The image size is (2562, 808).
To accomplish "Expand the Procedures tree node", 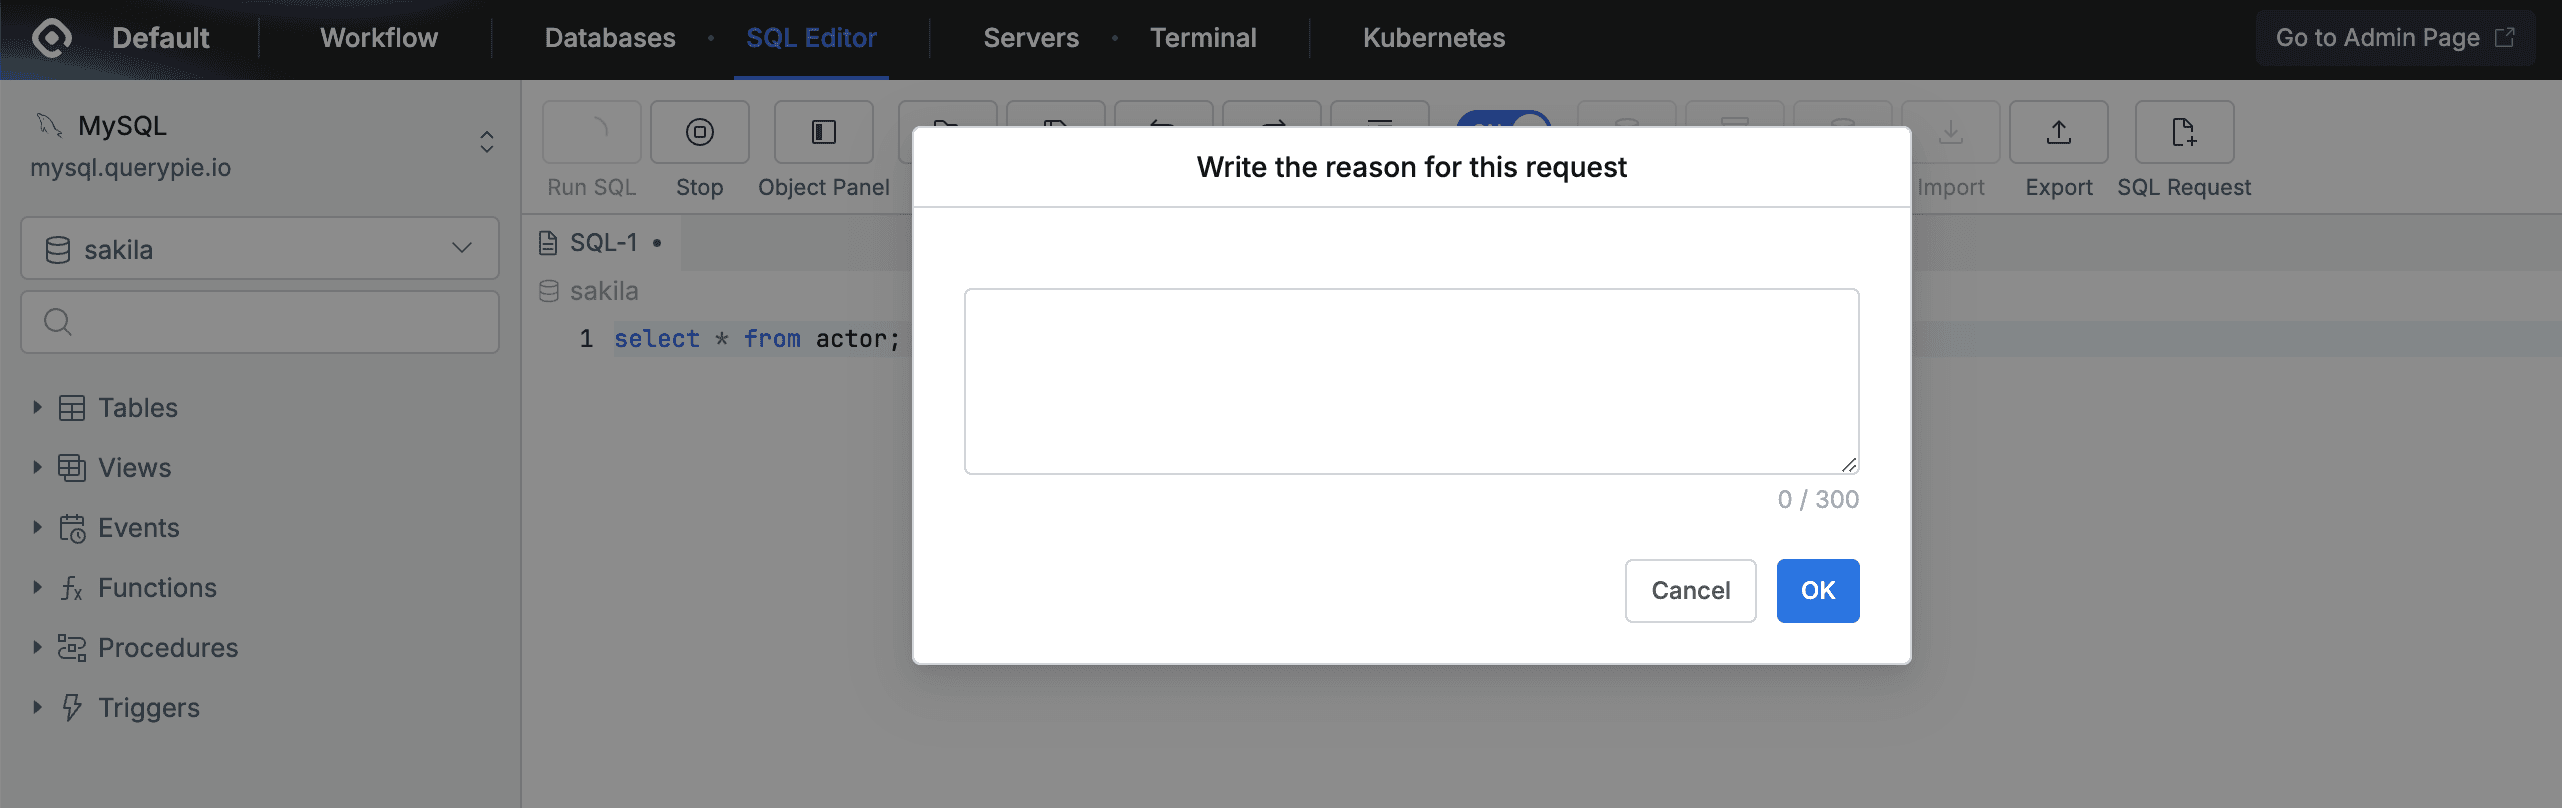I will (37, 647).
